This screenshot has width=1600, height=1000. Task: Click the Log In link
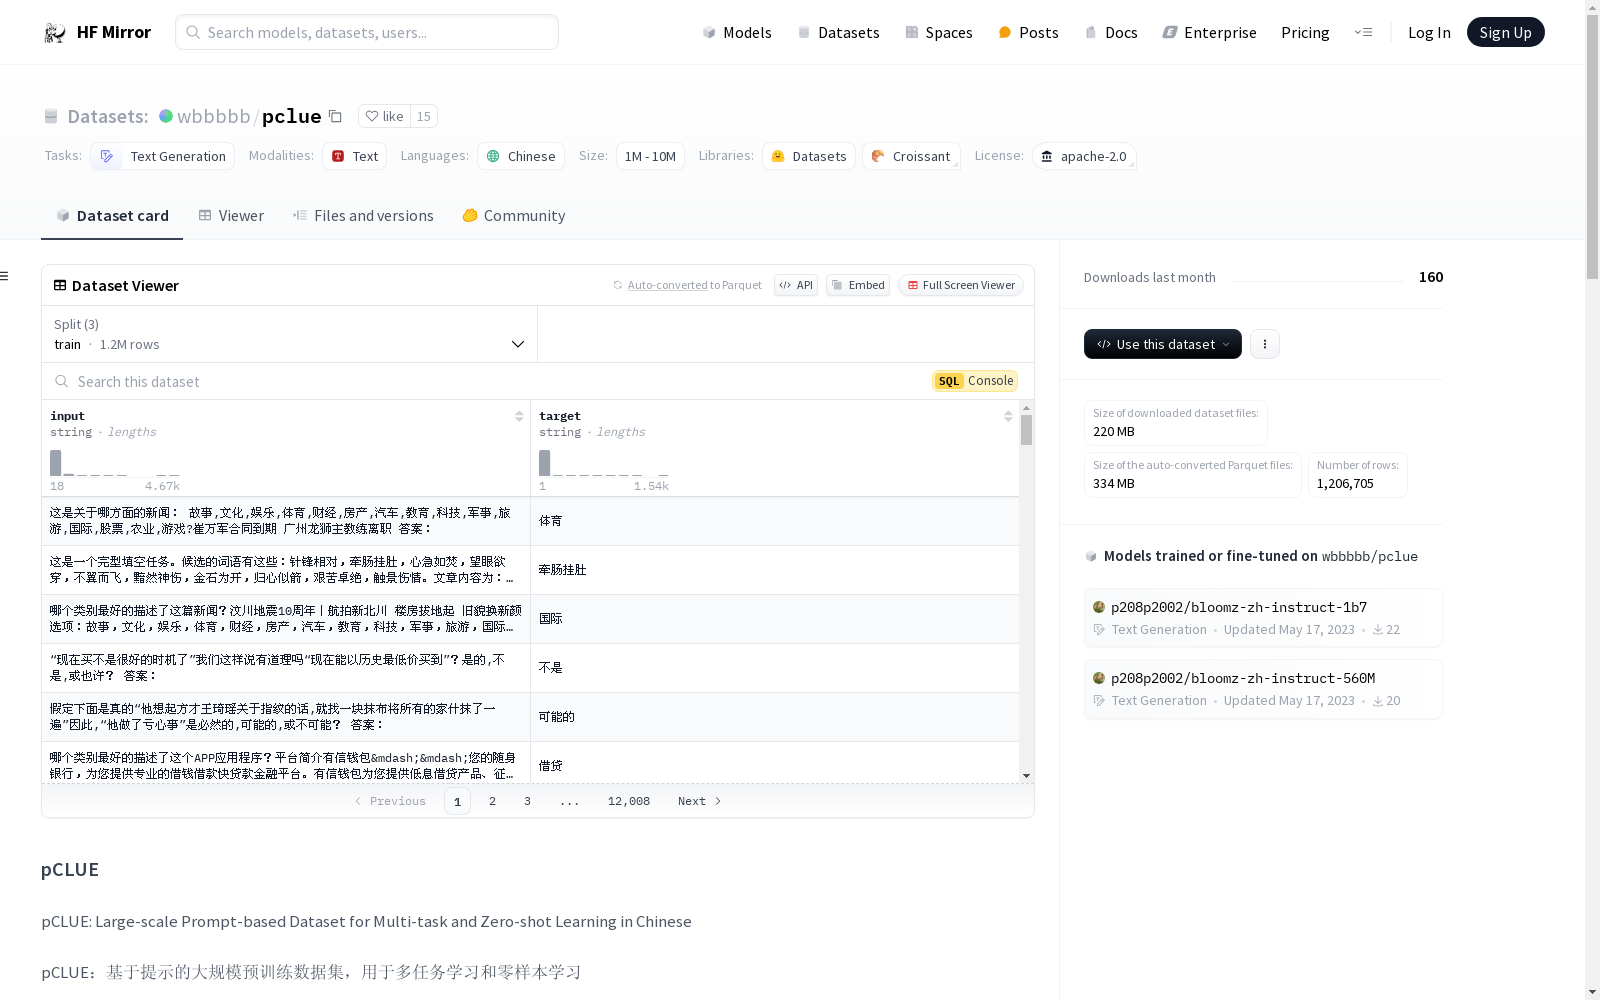[1429, 33]
